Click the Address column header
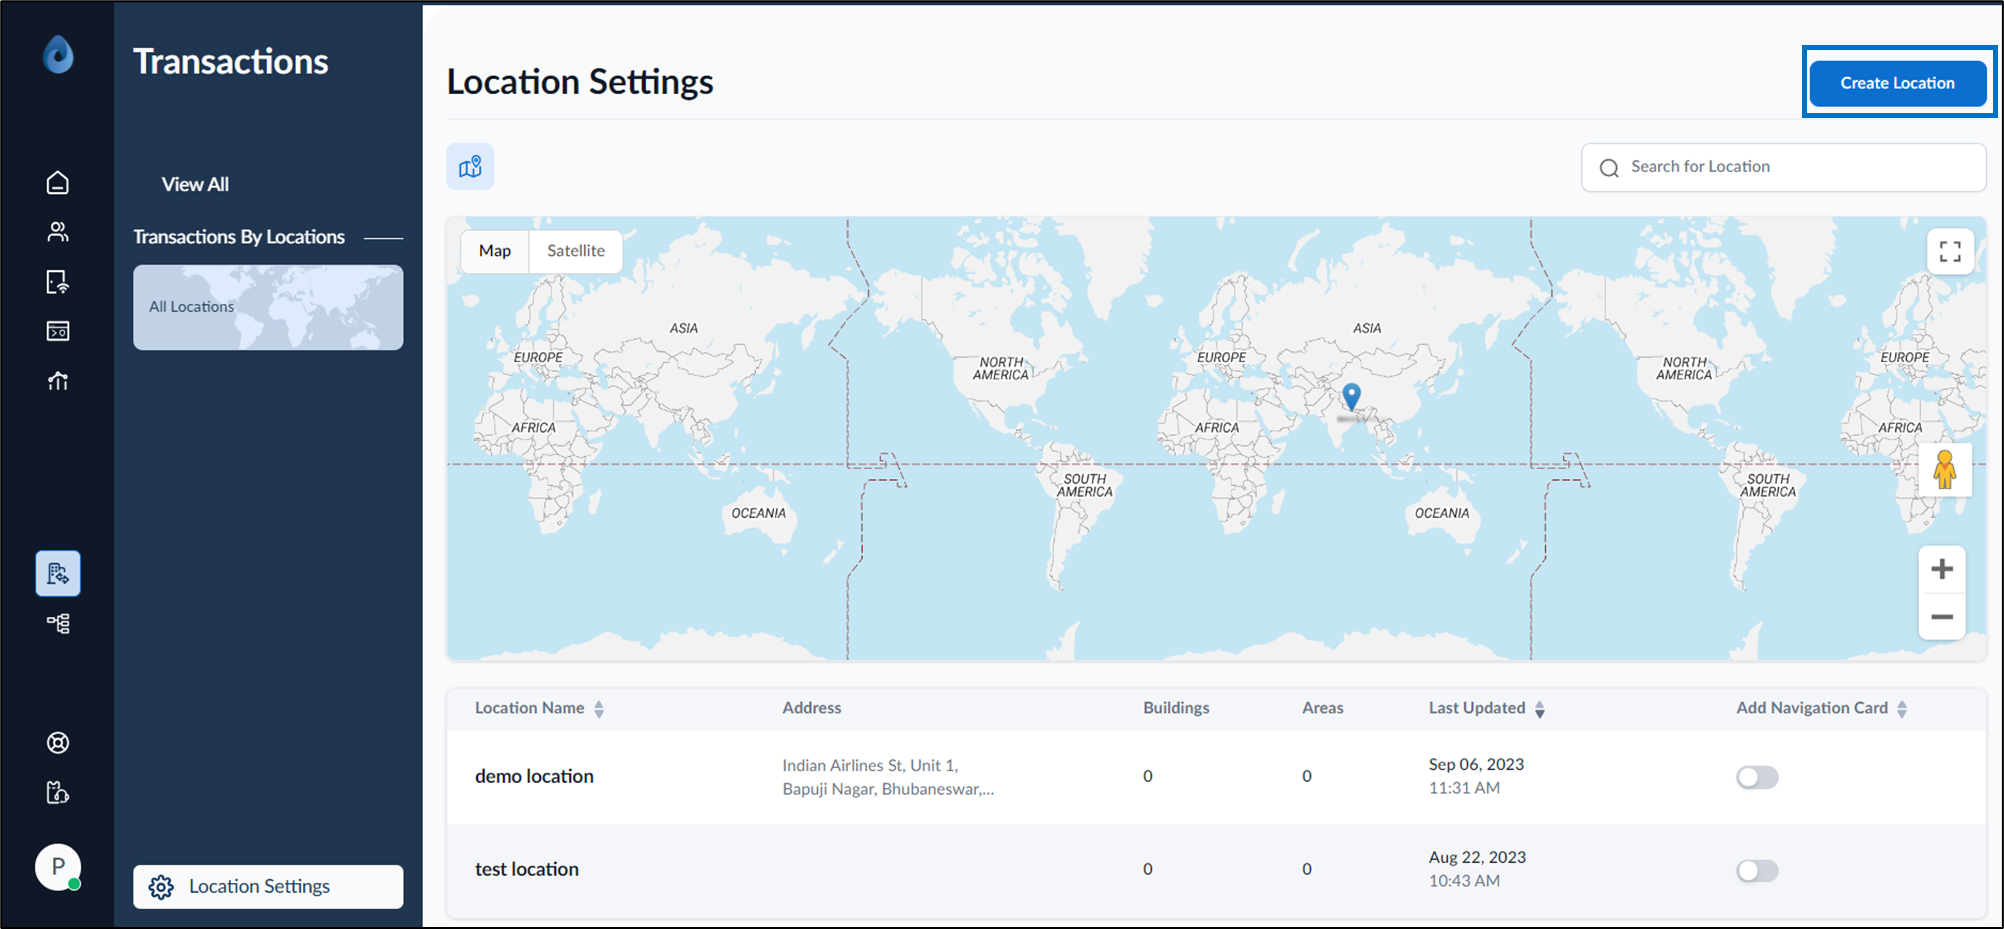The width and height of the screenshot is (2004, 929). [811, 708]
